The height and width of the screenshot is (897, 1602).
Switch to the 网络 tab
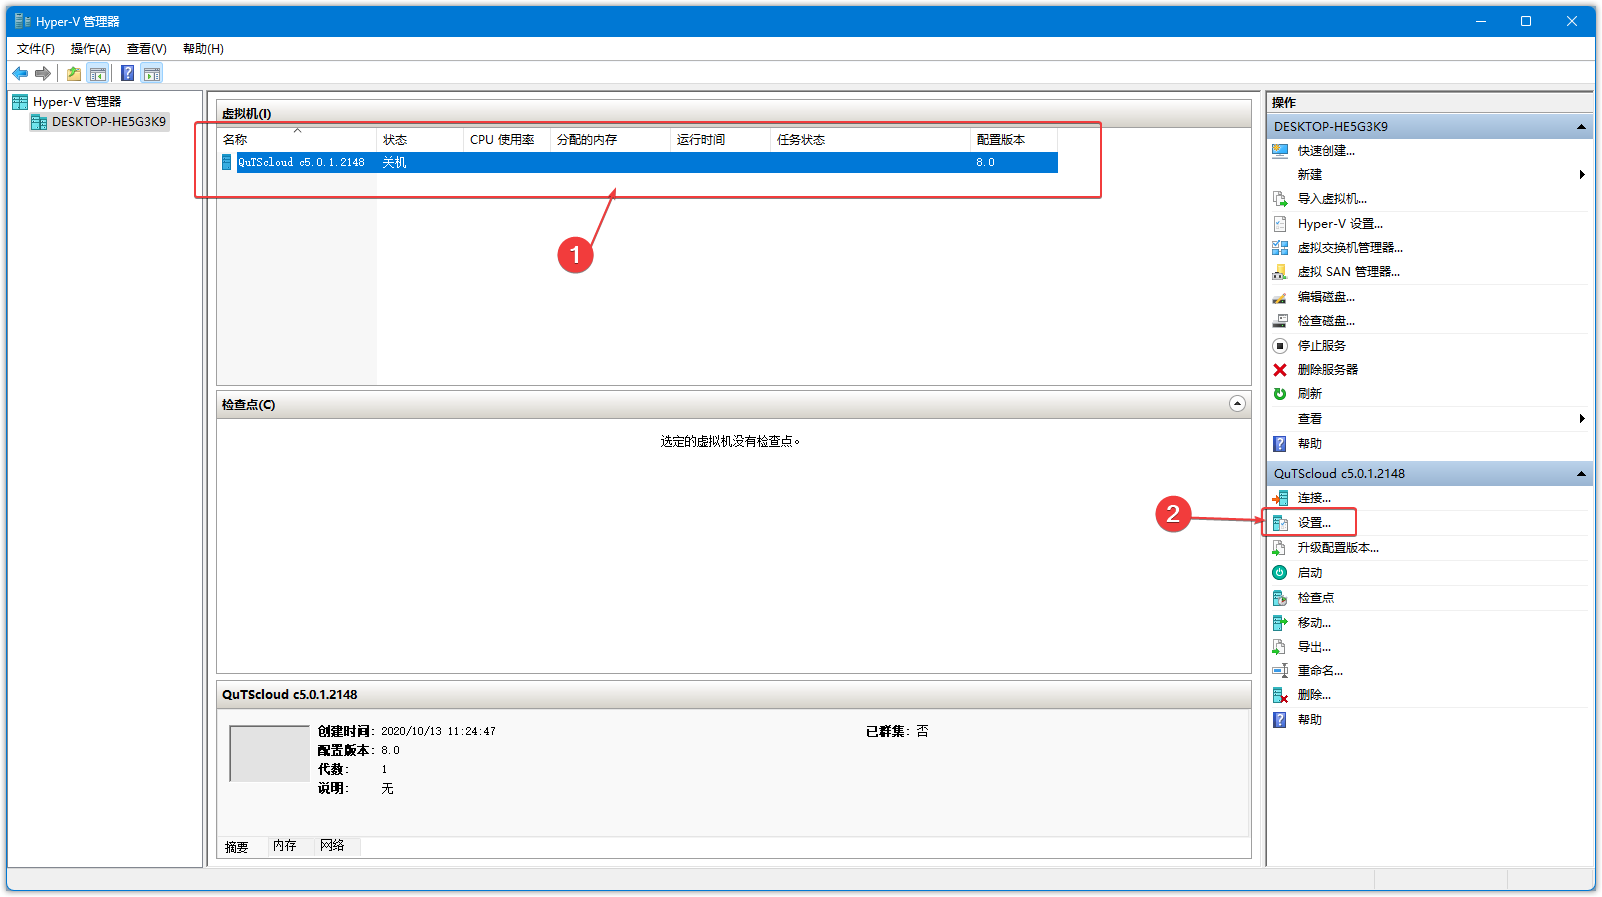[333, 846]
